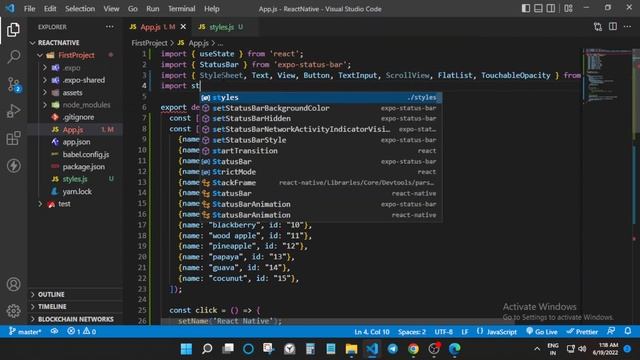The image size is (640, 360).
Task: Open Telegram from the taskbar
Action: click(x=393, y=349)
